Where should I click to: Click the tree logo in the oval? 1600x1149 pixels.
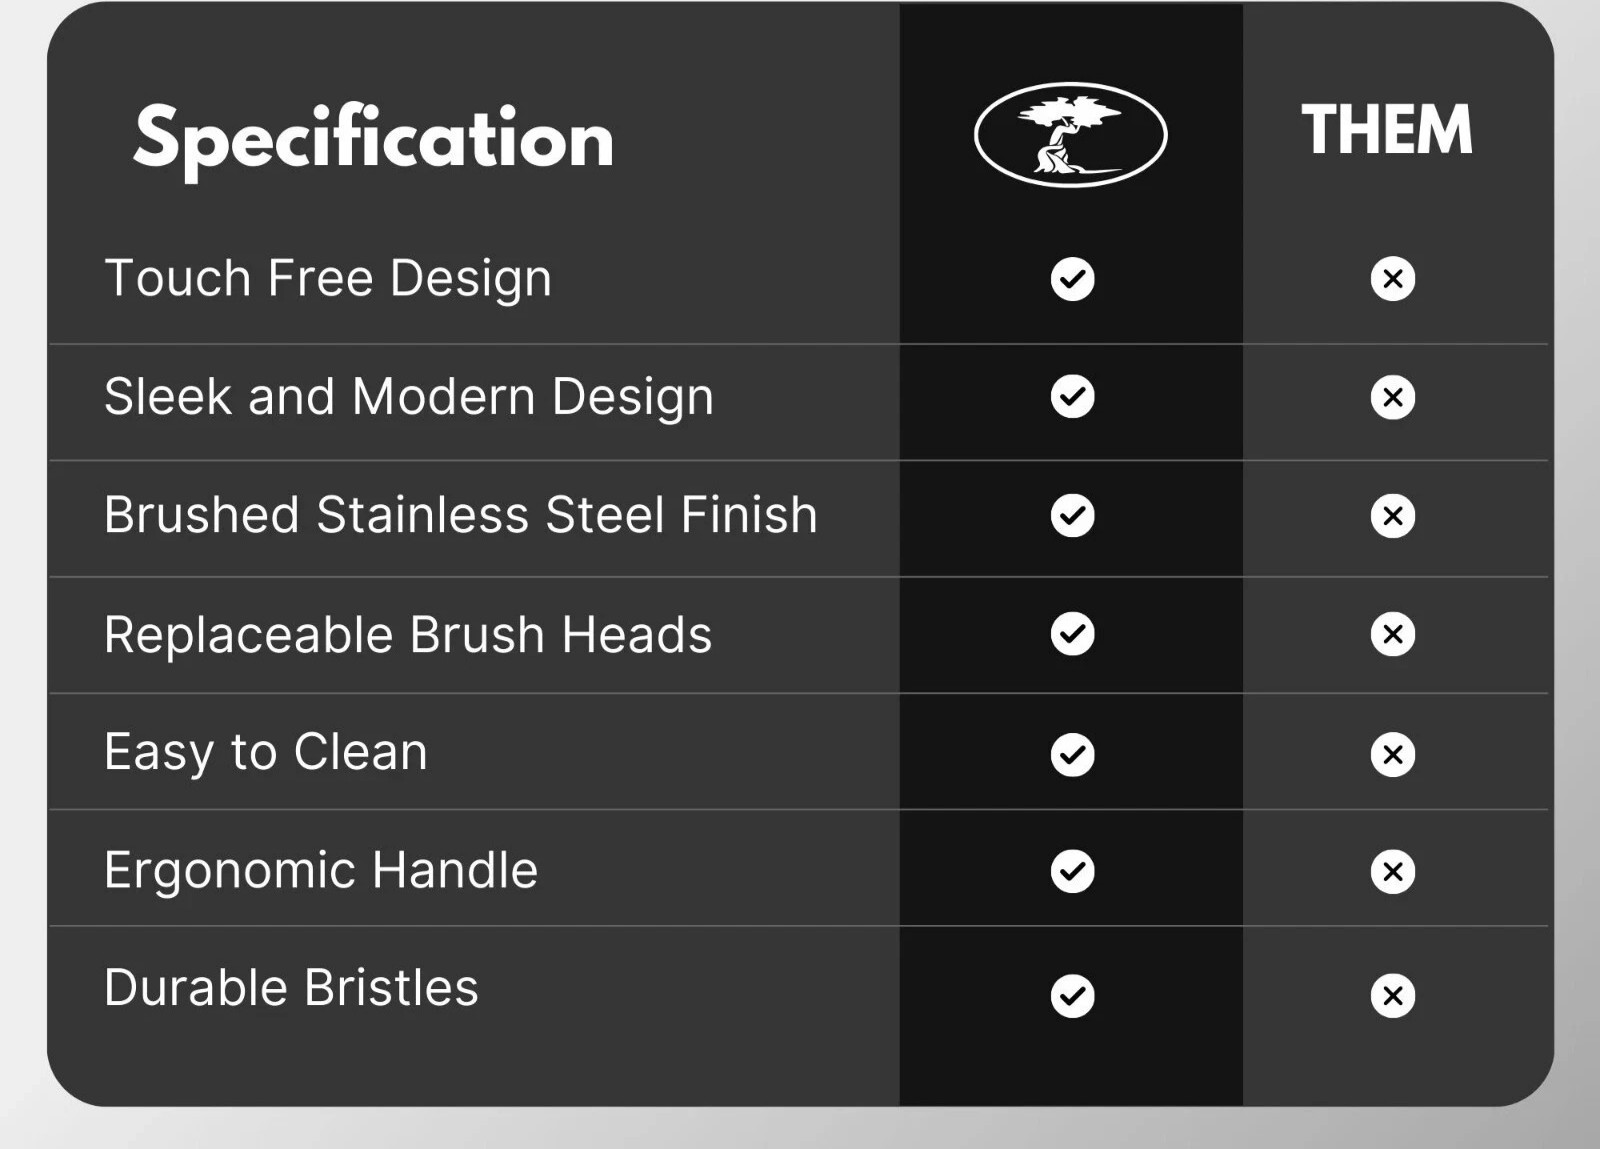[x=1071, y=134]
